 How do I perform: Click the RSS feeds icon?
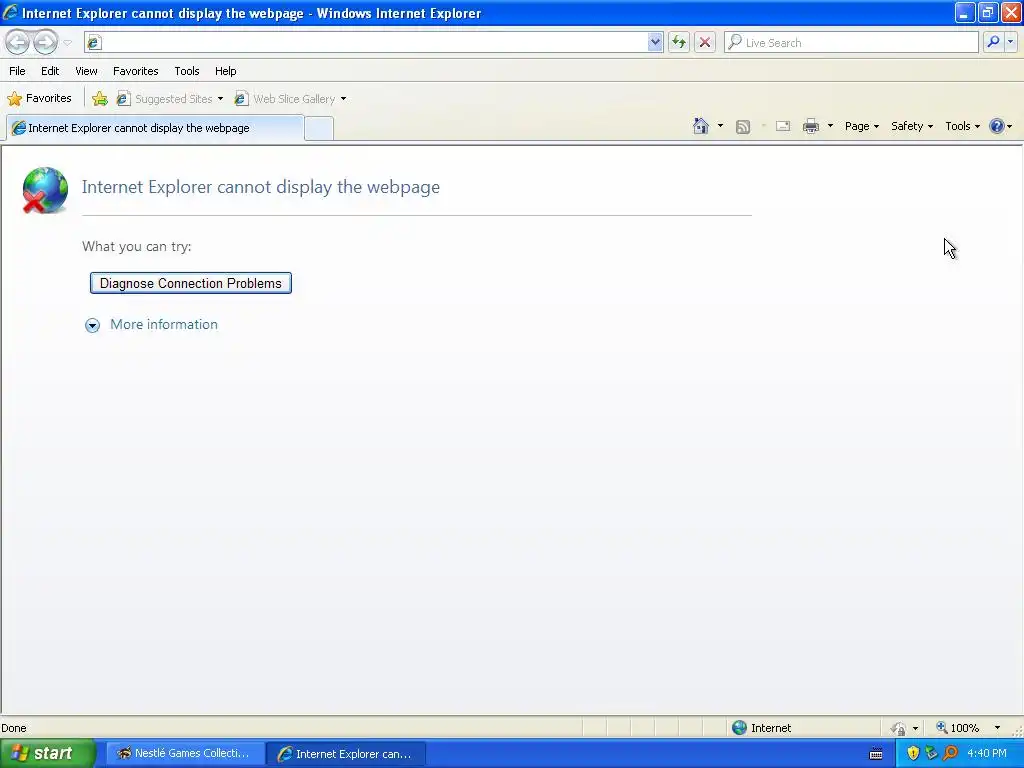tap(743, 127)
